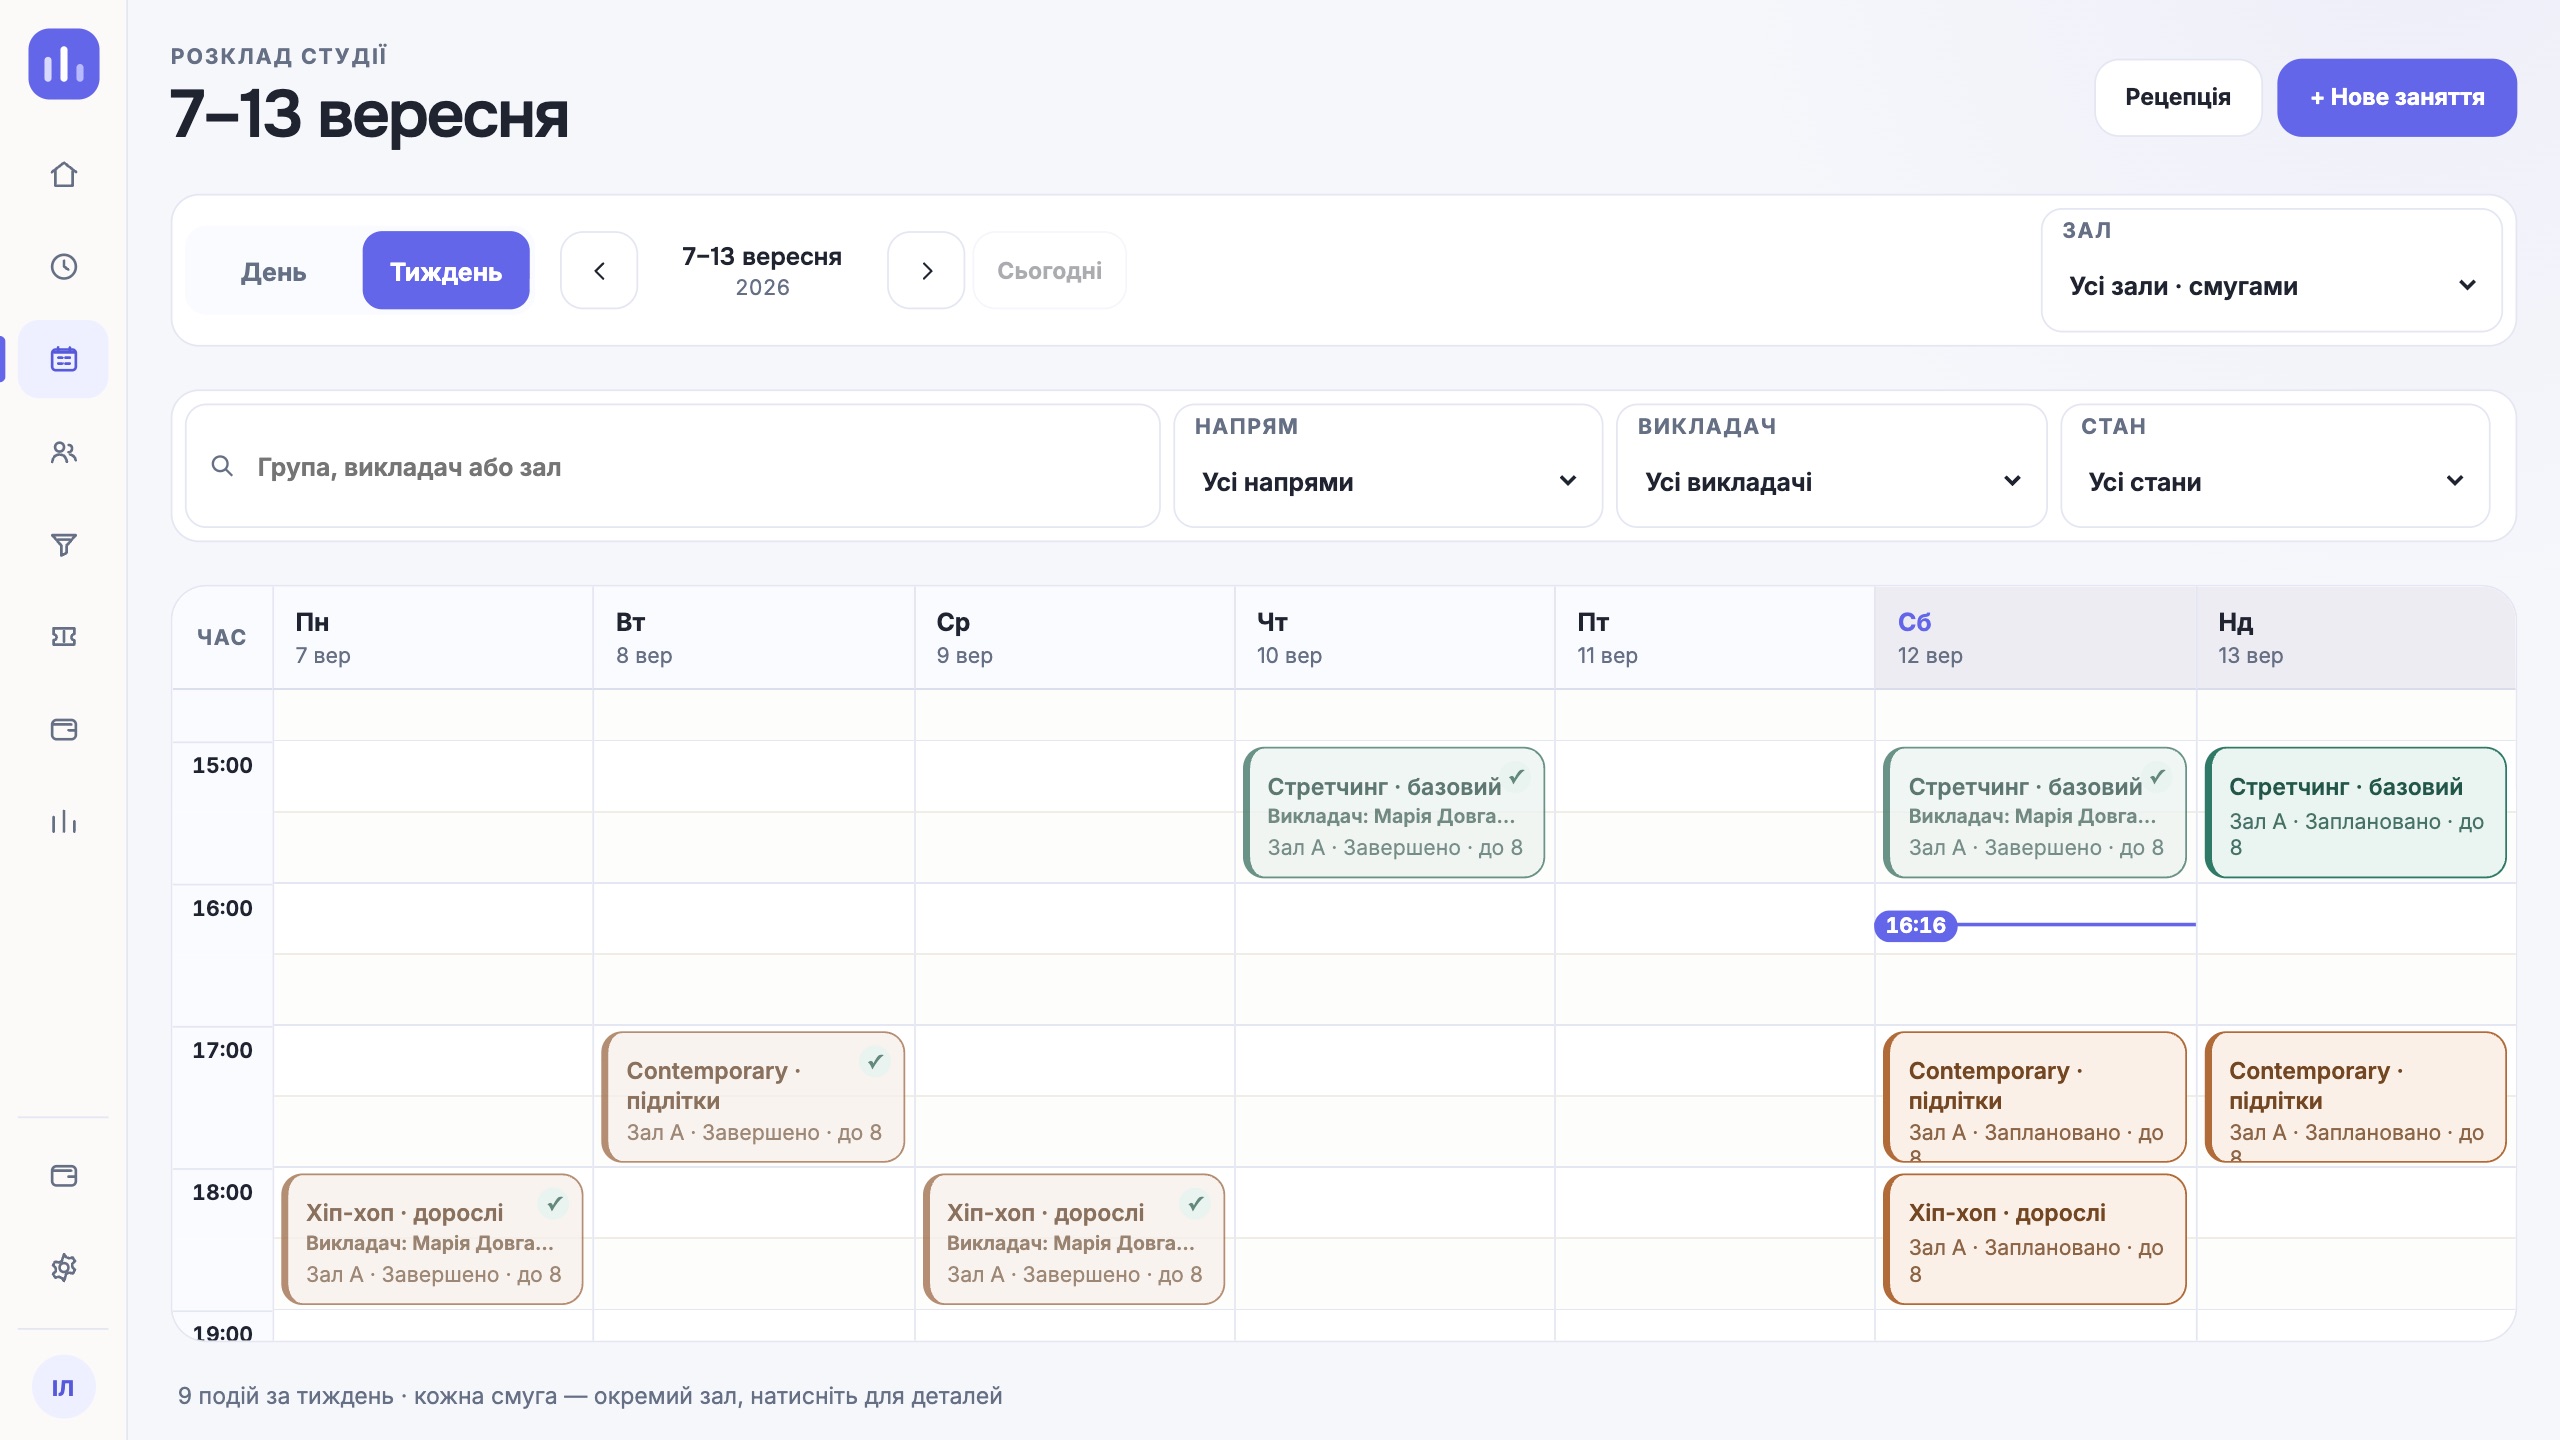Open the home icon in sidebar
The width and height of the screenshot is (2560, 1440).
point(64,175)
